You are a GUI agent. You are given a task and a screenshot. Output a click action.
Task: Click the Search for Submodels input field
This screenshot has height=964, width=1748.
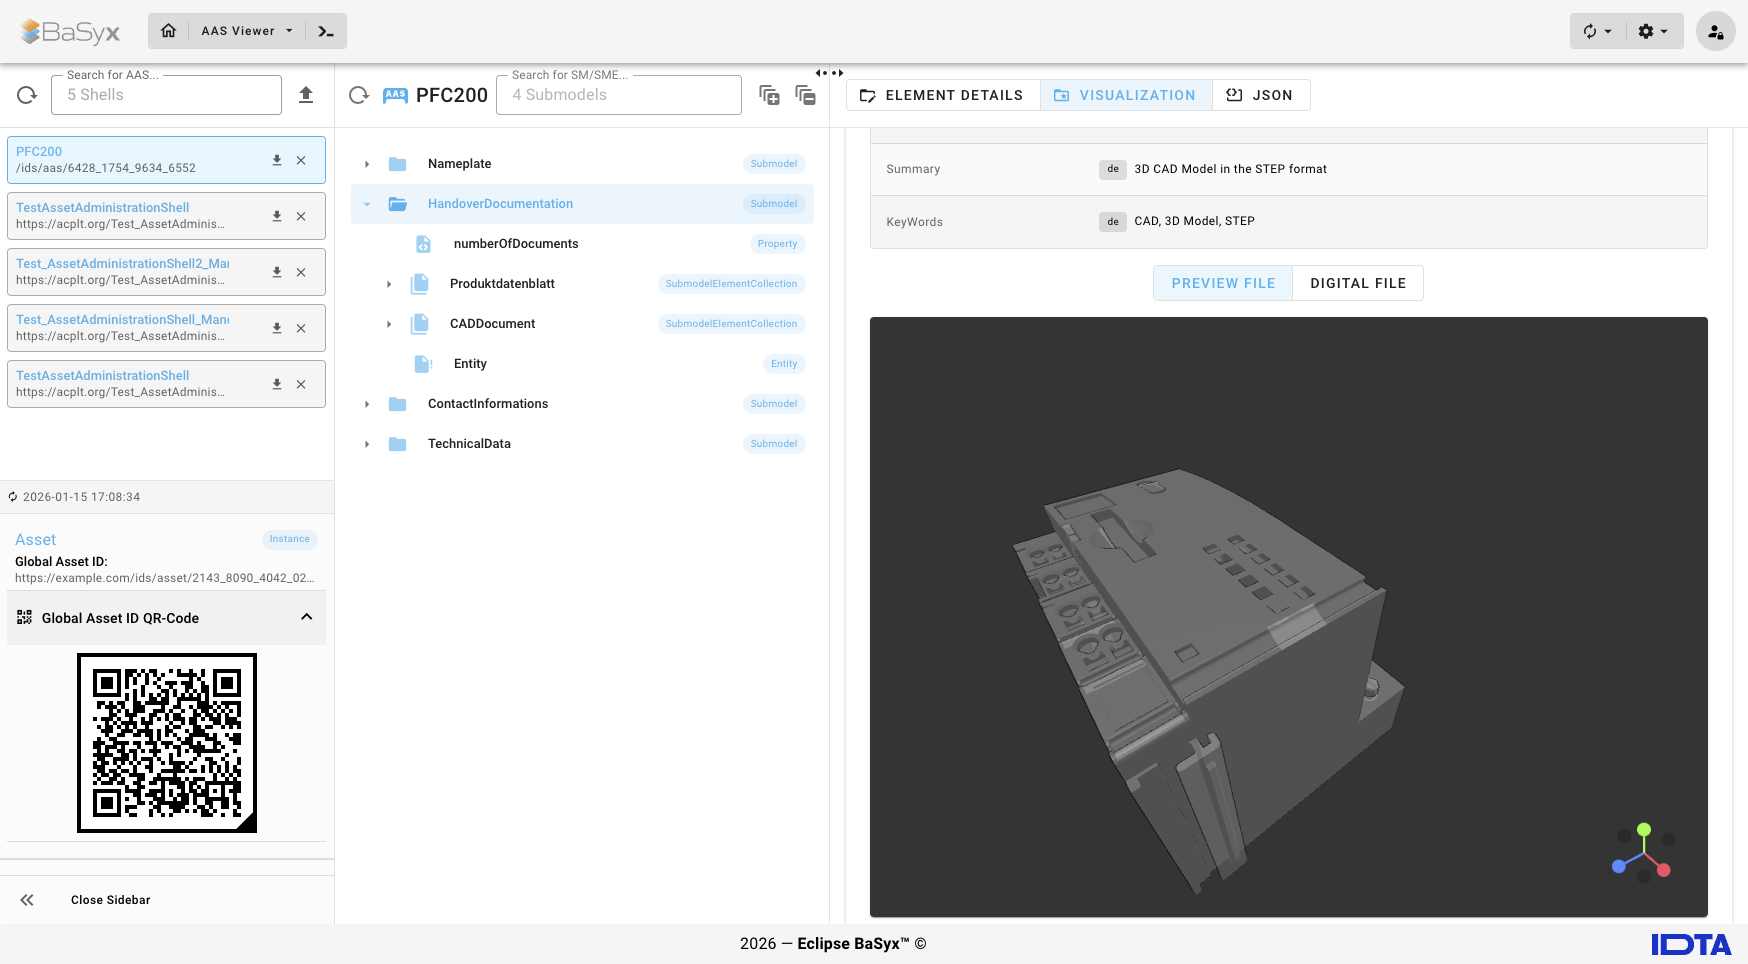618,94
